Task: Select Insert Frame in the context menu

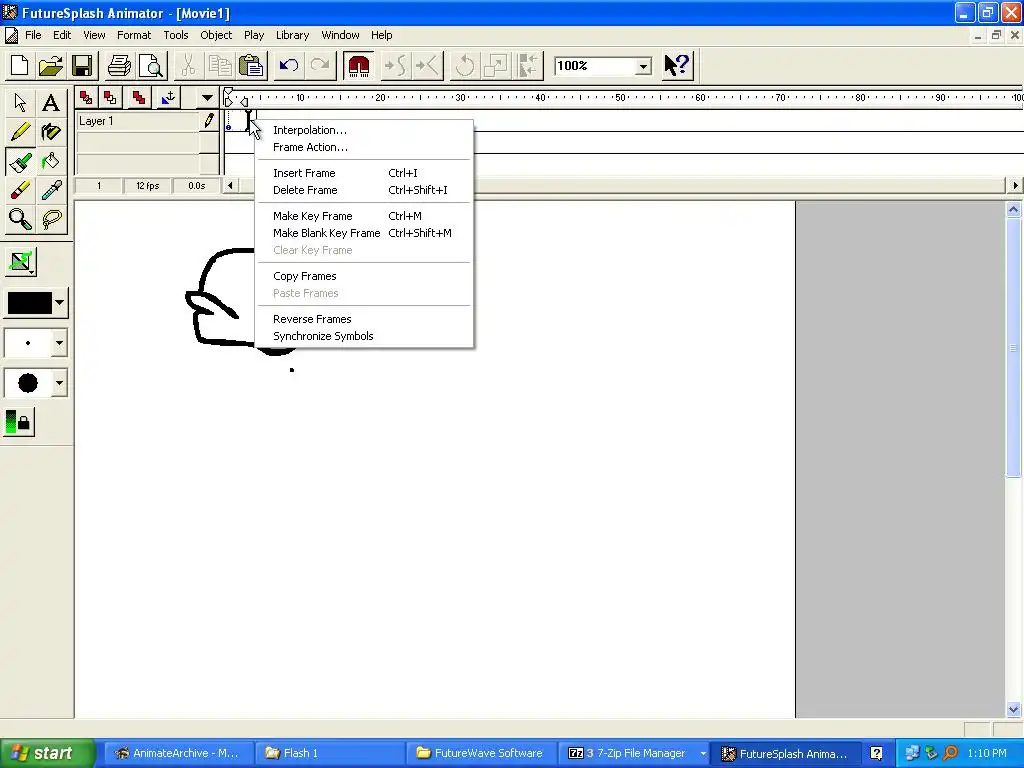Action: coord(363,173)
